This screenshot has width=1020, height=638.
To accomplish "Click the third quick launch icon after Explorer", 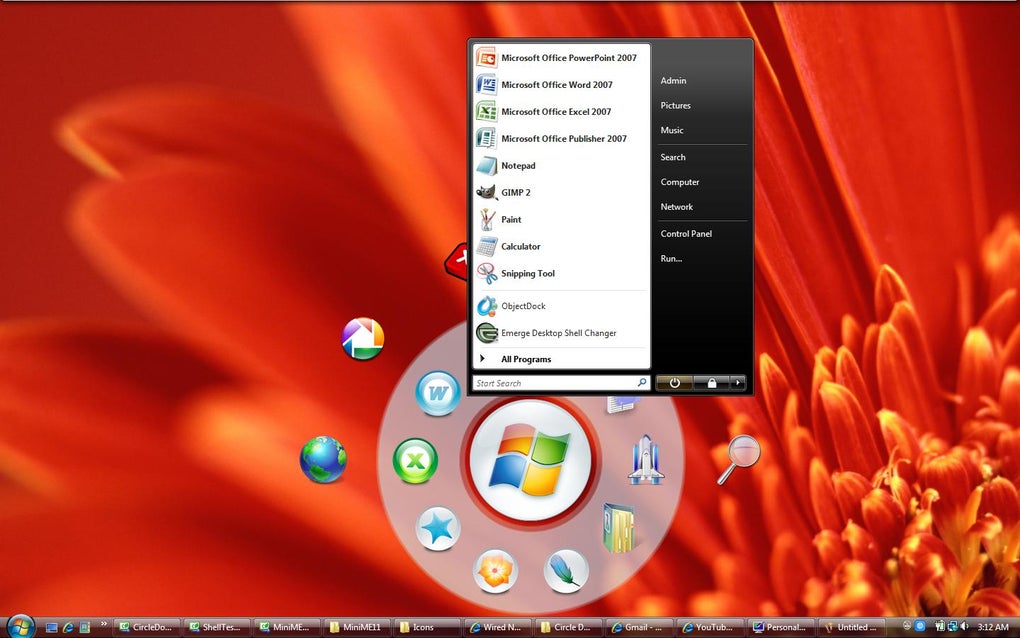I will coord(84,628).
